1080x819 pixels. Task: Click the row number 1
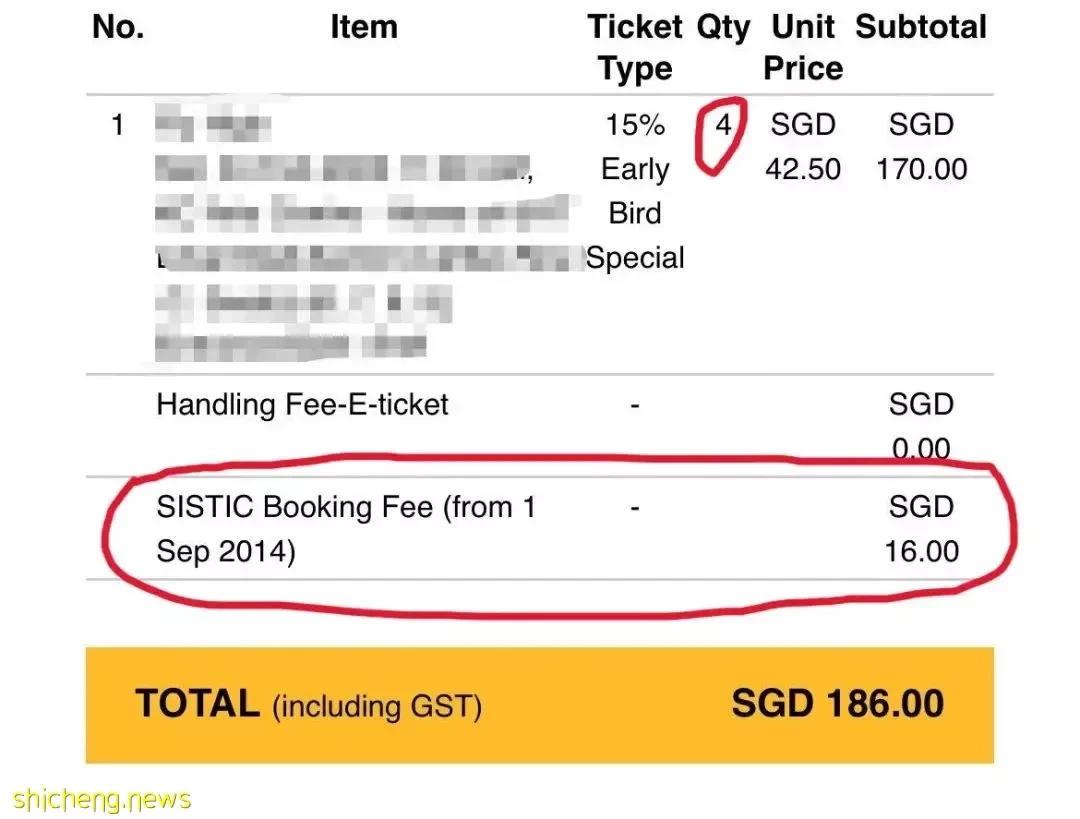[117, 125]
